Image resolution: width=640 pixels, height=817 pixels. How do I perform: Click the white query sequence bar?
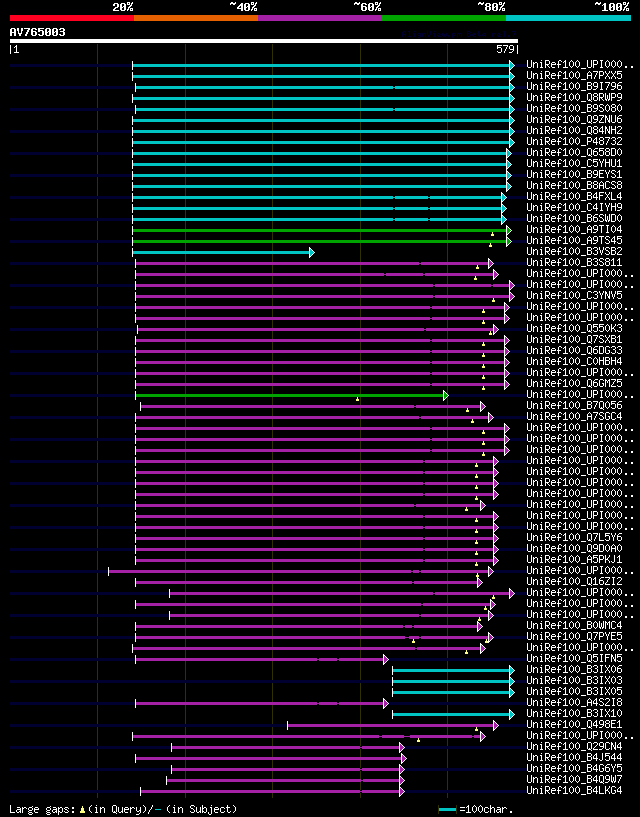(264, 41)
